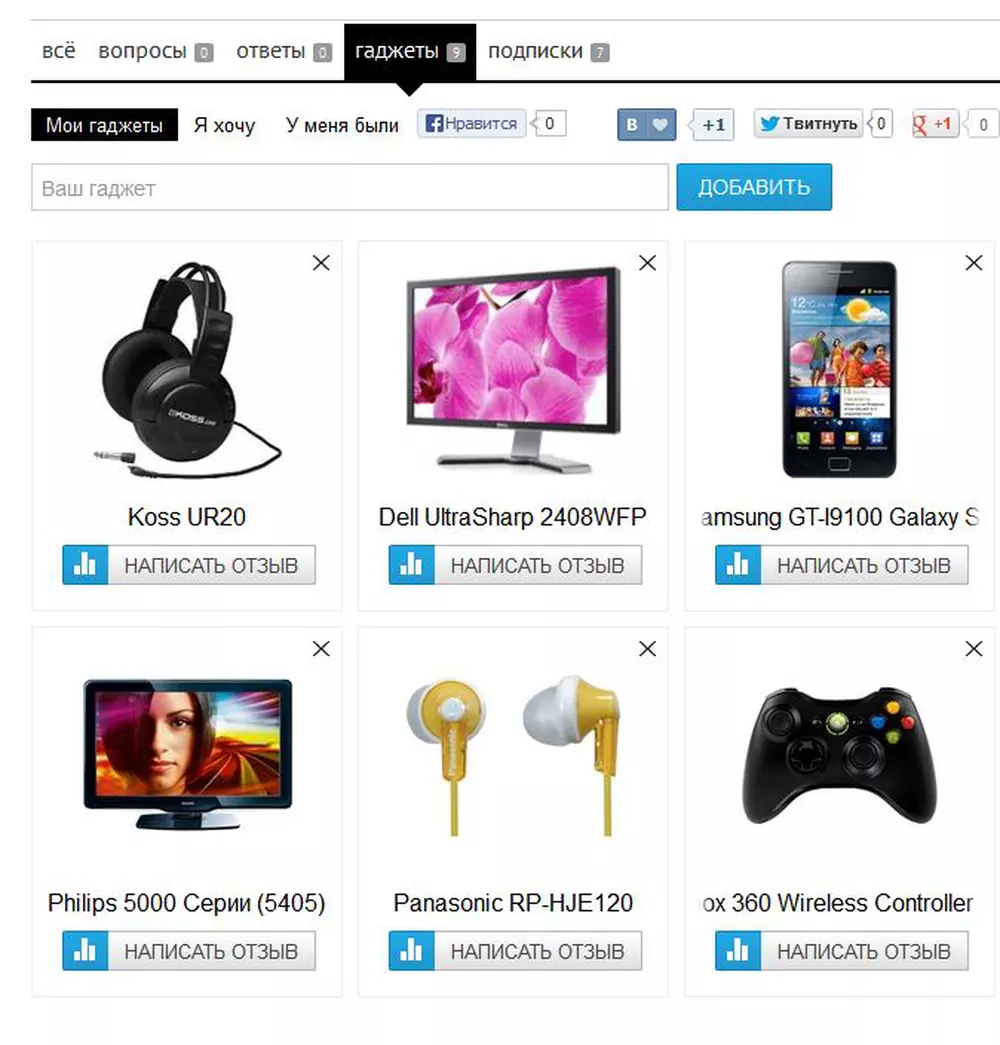Click the Facebook Нравится like button
The image size is (1000, 1045).
(471, 123)
